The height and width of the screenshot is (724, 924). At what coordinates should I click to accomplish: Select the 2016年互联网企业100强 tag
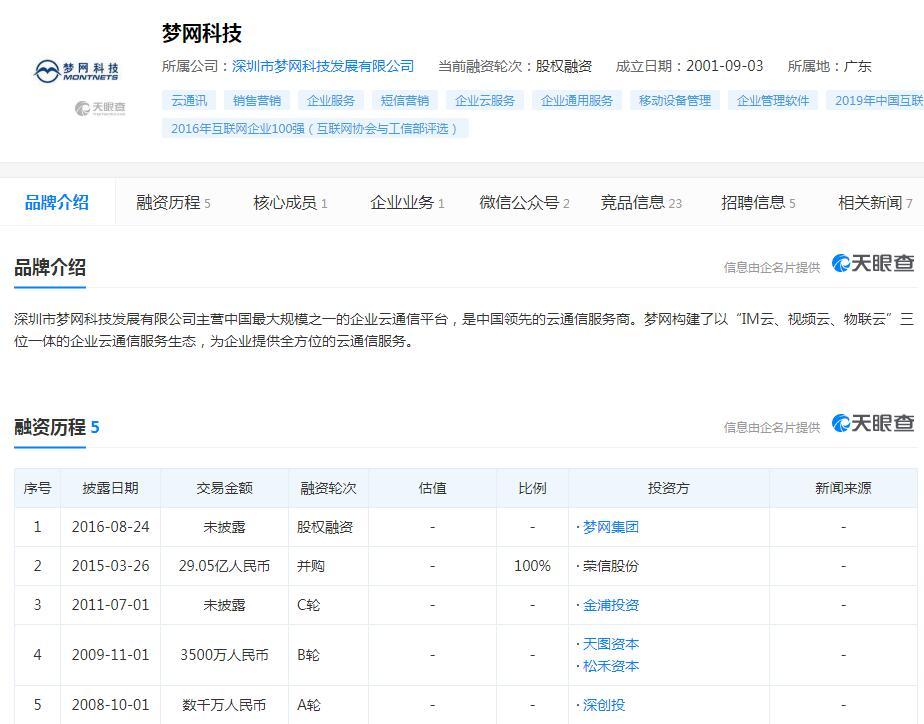pos(315,128)
